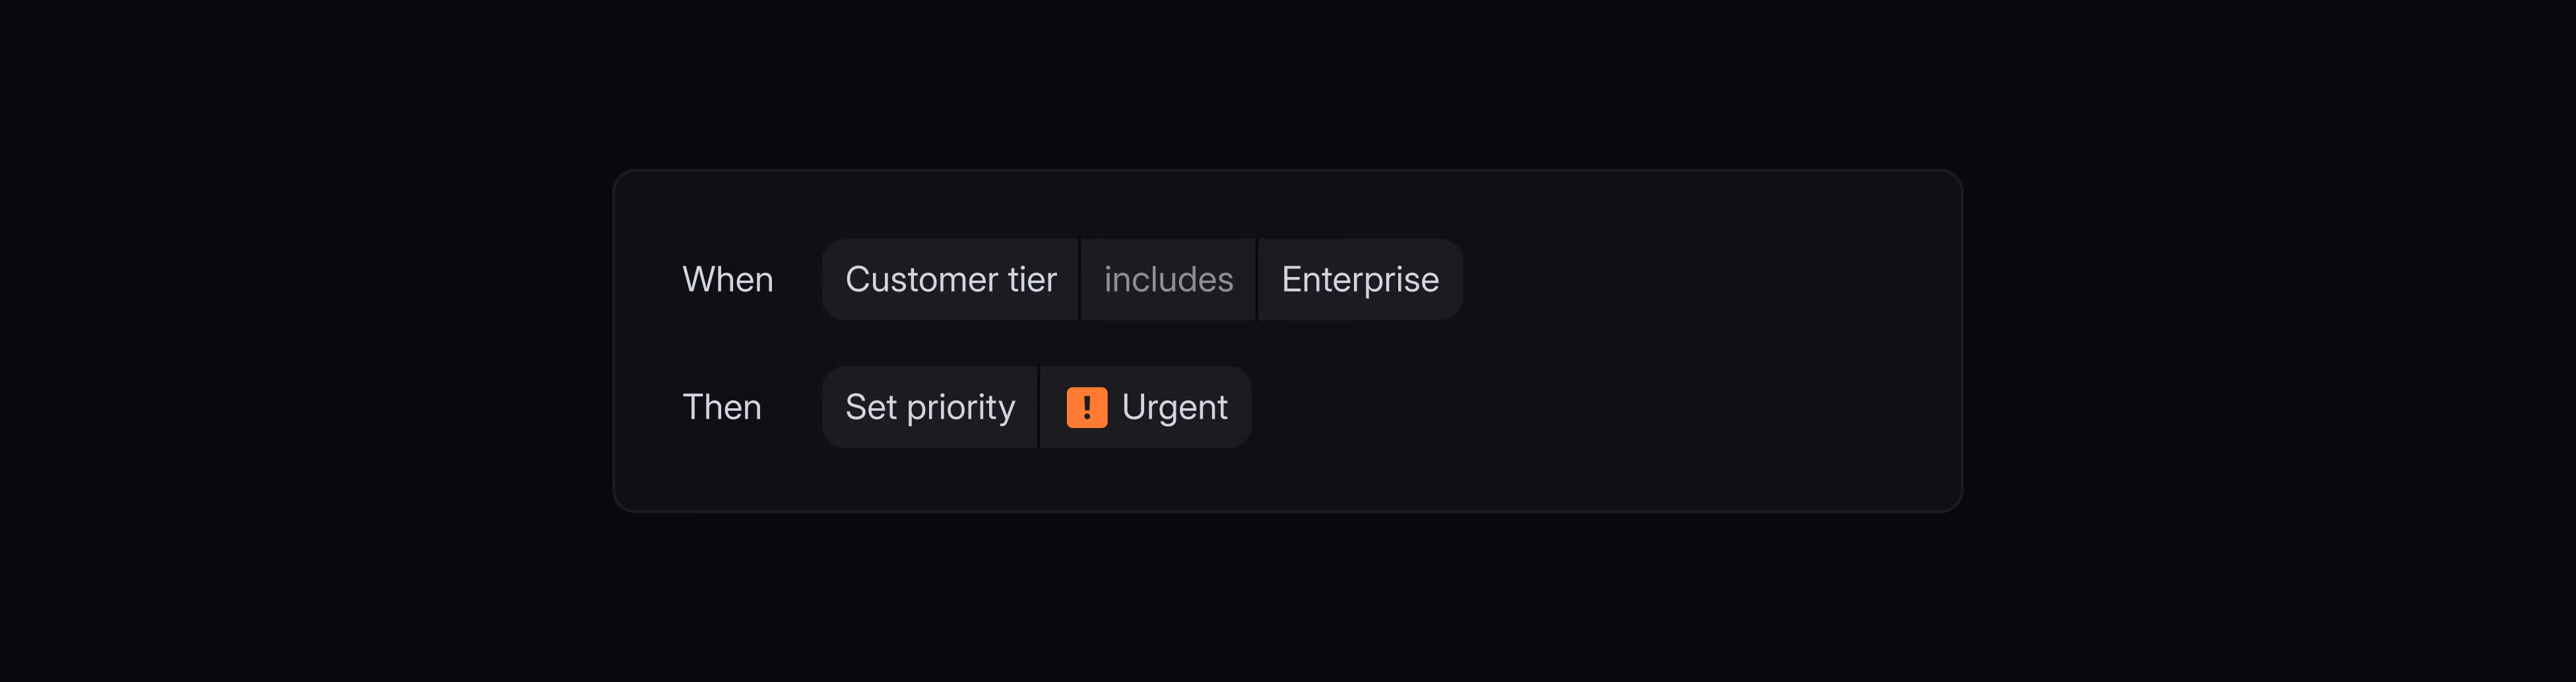Select the exclamation mark badge next to Urgent
This screenshot has width=2576, height=682.
point(1088,407)
